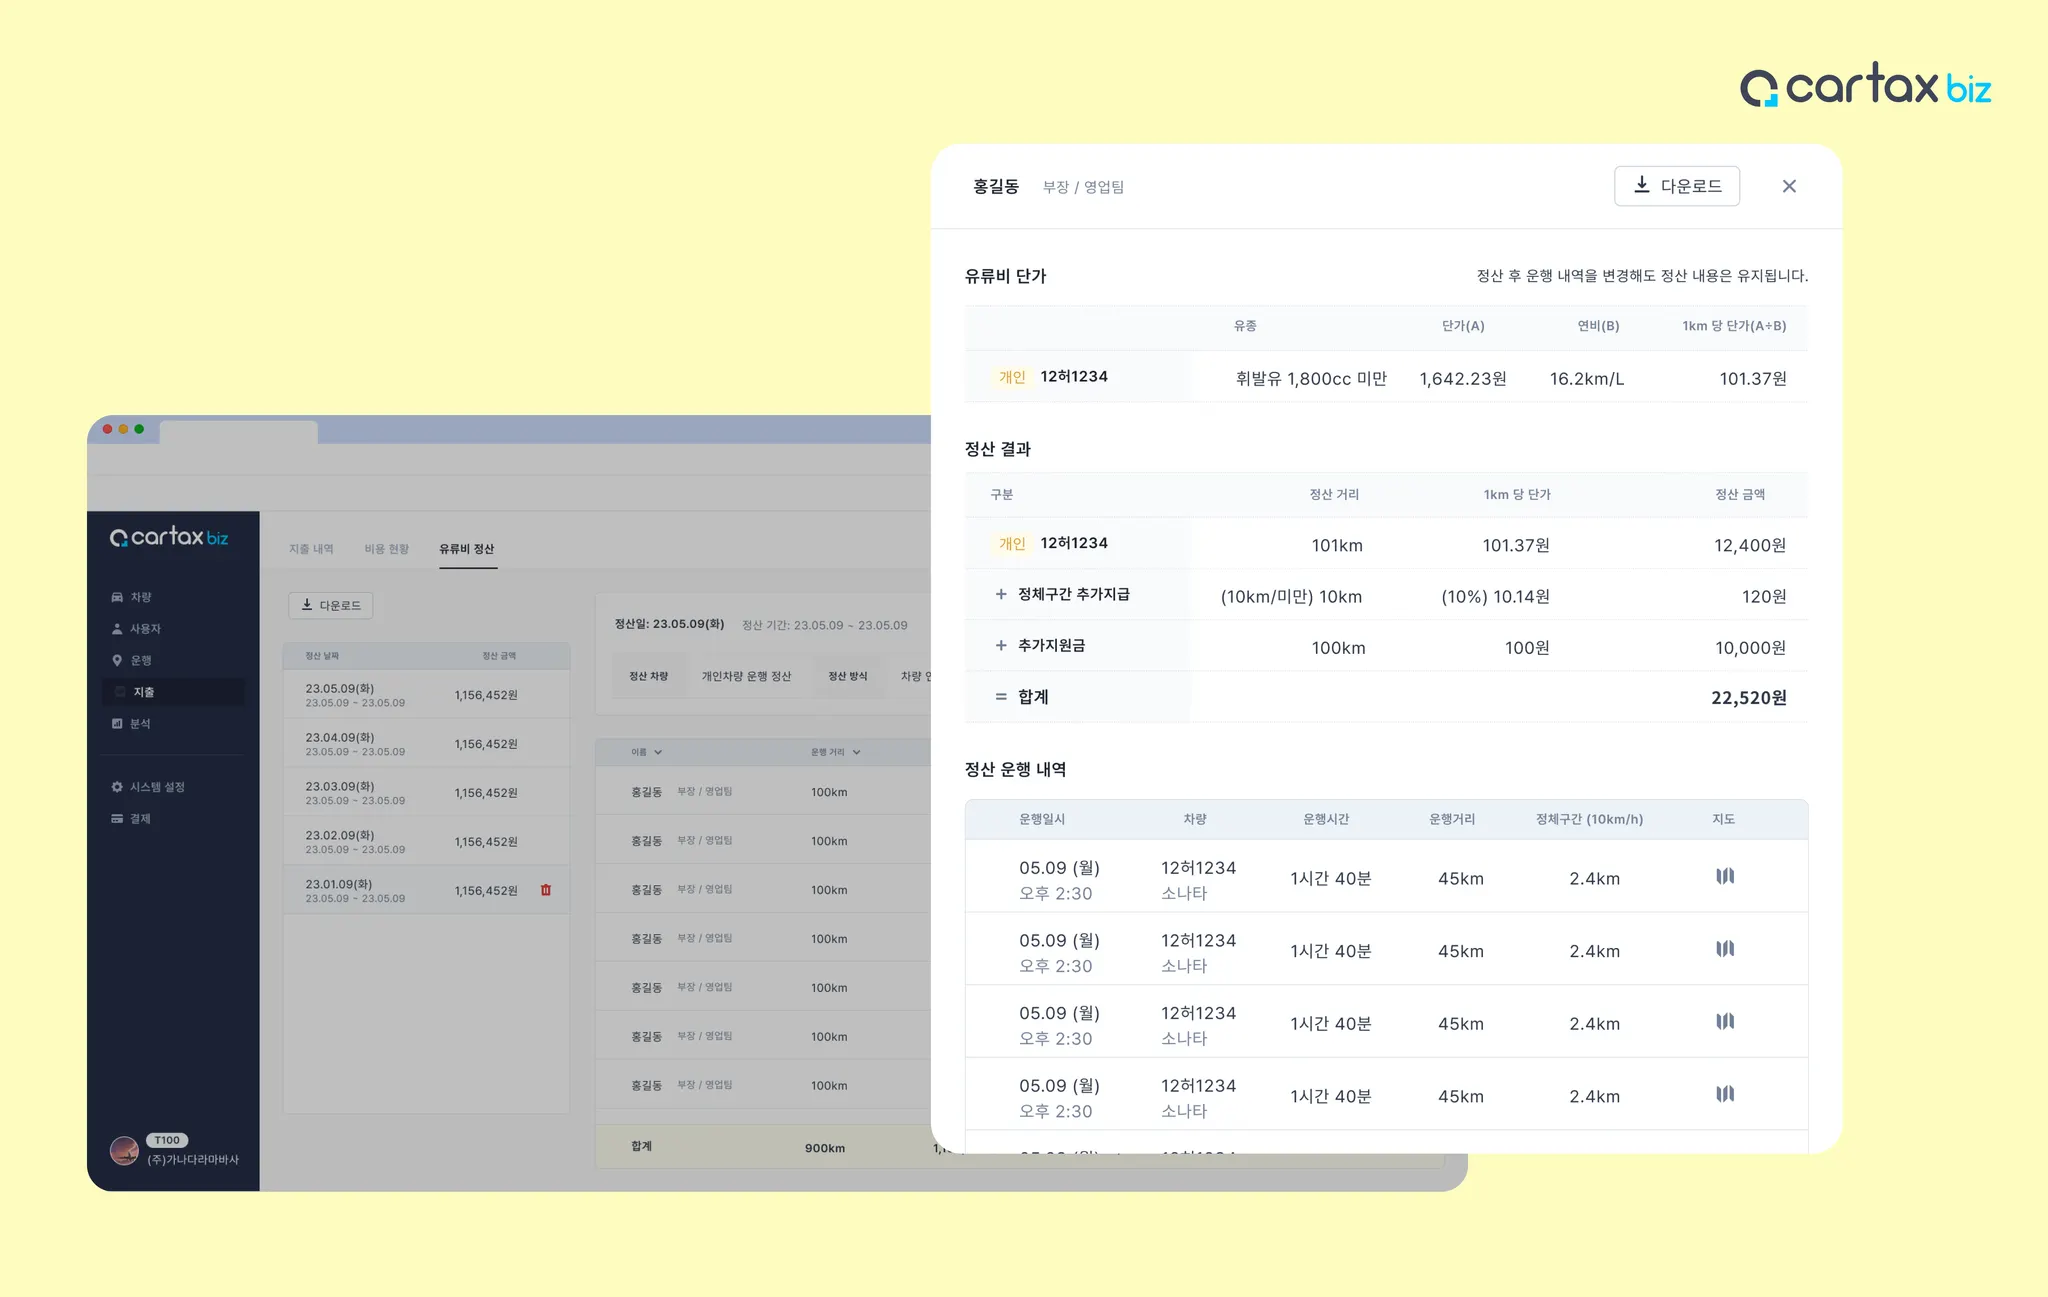Open 시스템 설정 system settings
The image size is (2048, 1297).
click(x=156, y=787)
